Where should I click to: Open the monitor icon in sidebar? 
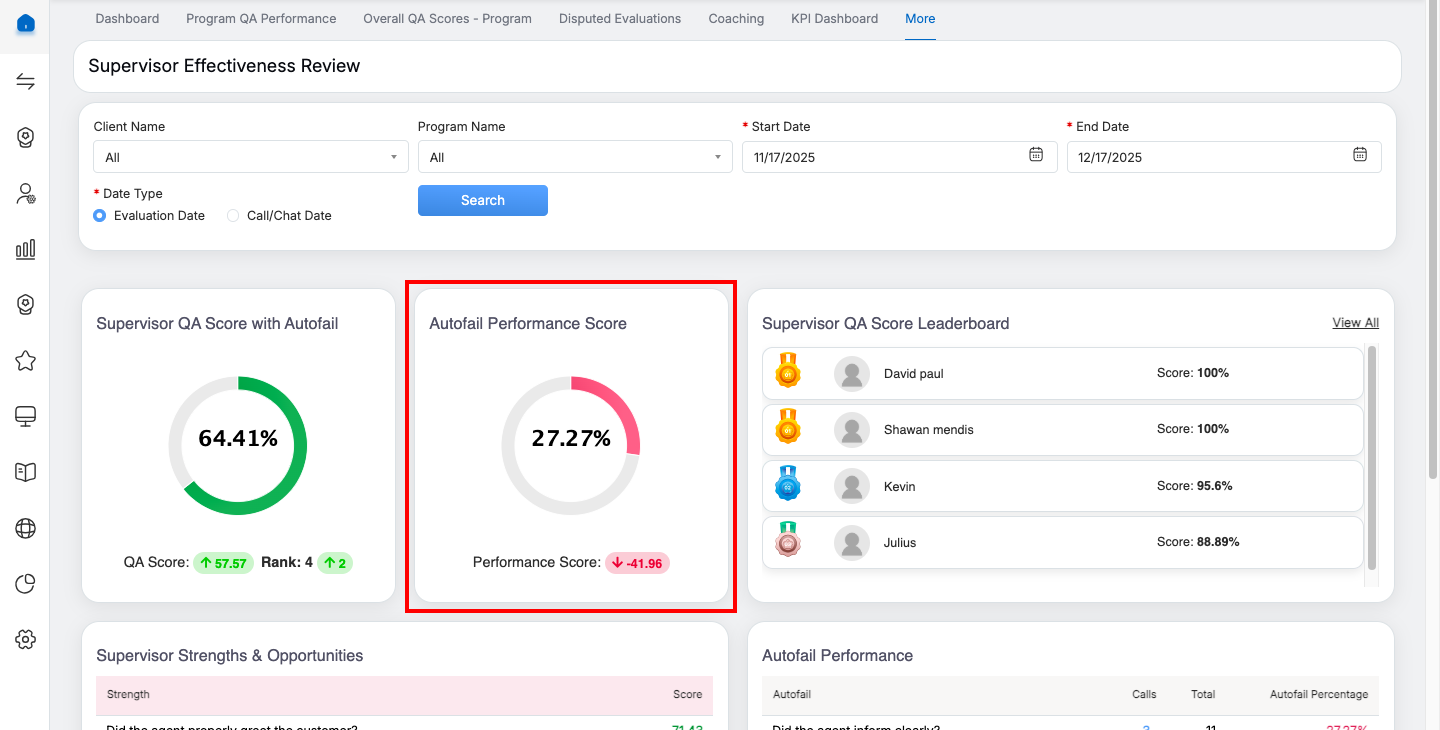click(x=26, y=416)
